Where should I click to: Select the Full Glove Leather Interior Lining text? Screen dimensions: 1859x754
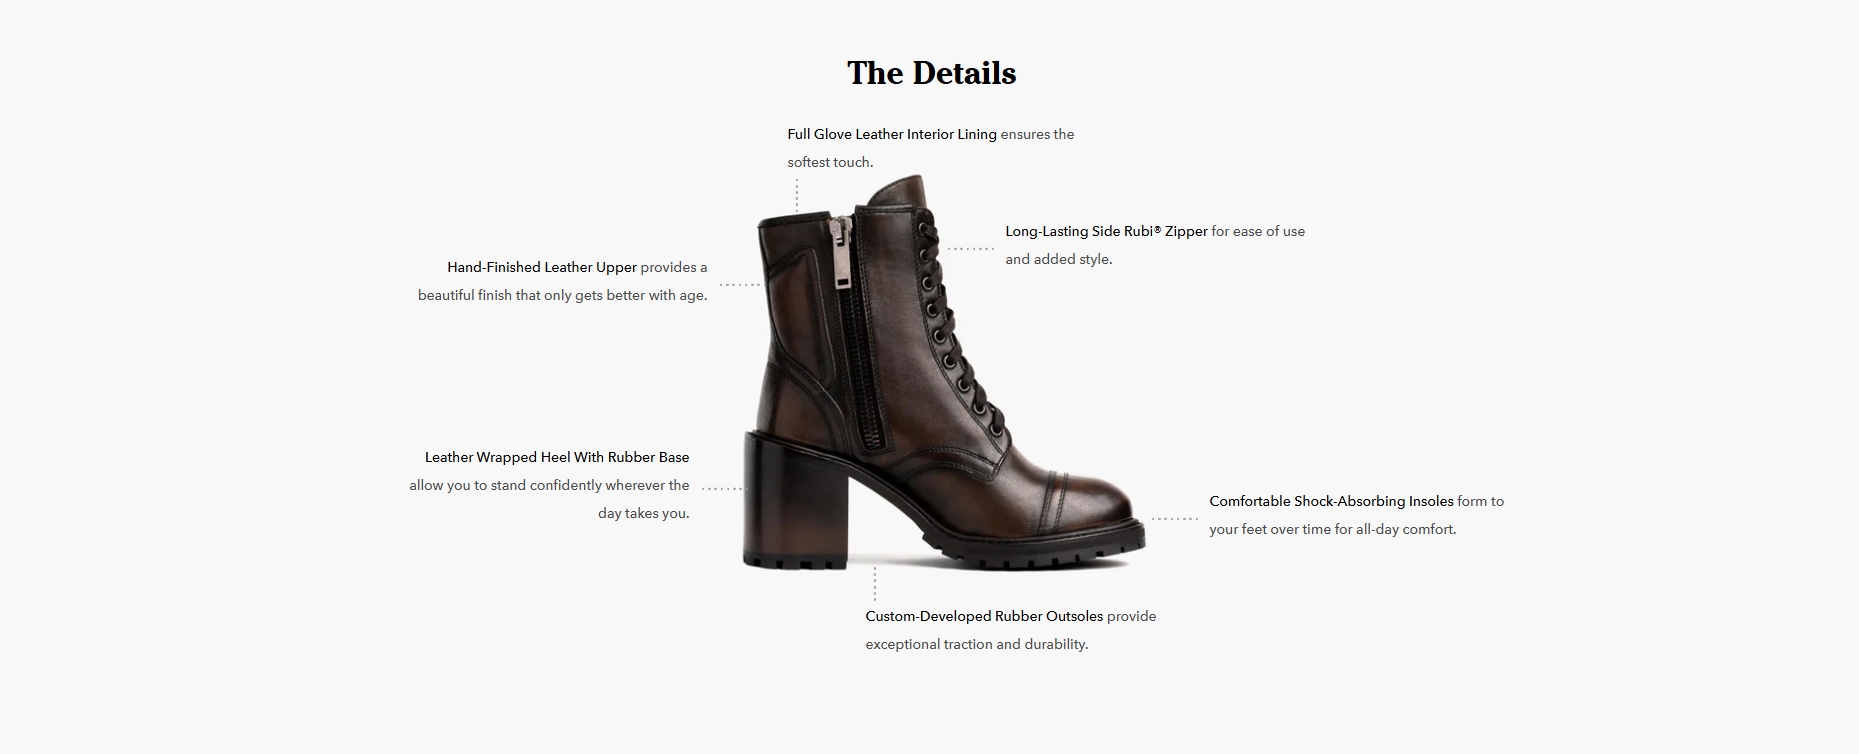tap(892, 134)
